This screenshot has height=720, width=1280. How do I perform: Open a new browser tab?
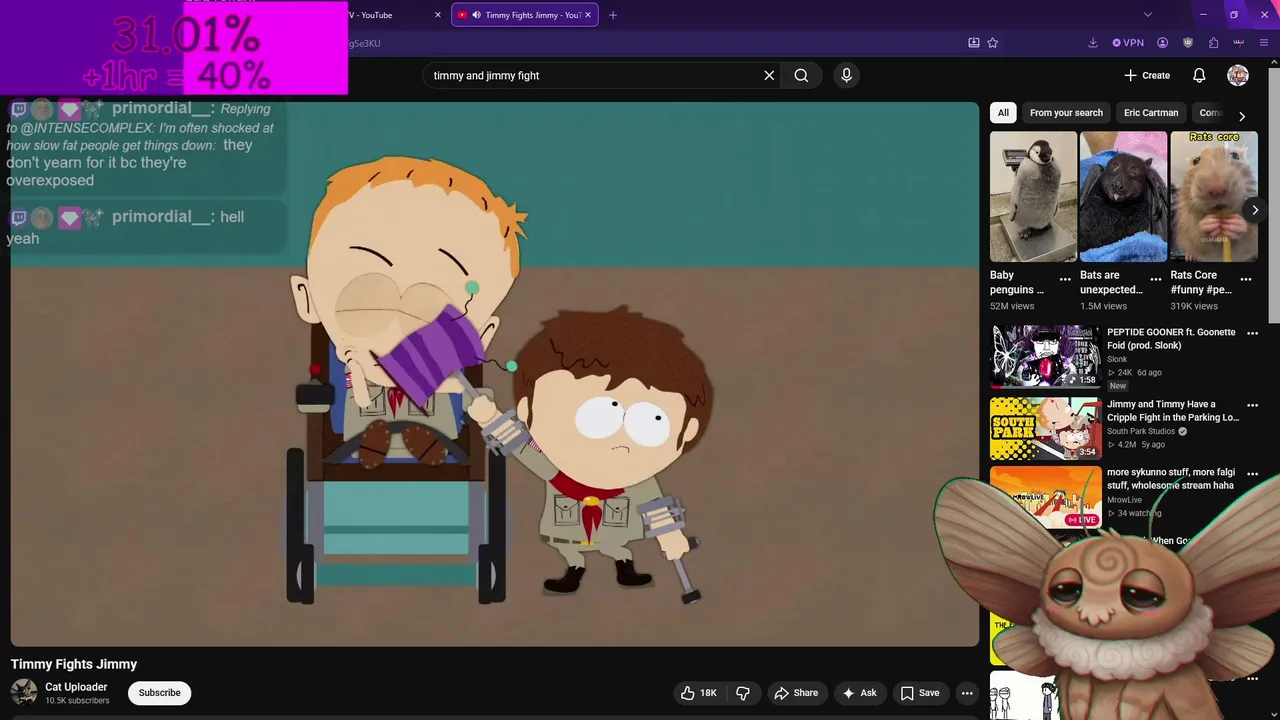coord(613,15)
